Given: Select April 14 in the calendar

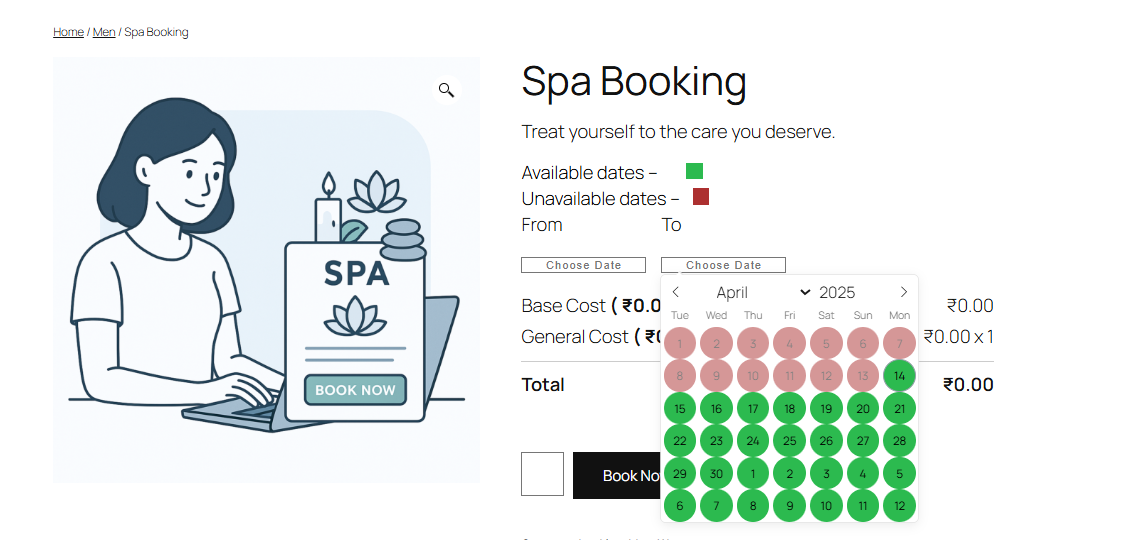Looking at the screenshot, I should tap(899, 375).
